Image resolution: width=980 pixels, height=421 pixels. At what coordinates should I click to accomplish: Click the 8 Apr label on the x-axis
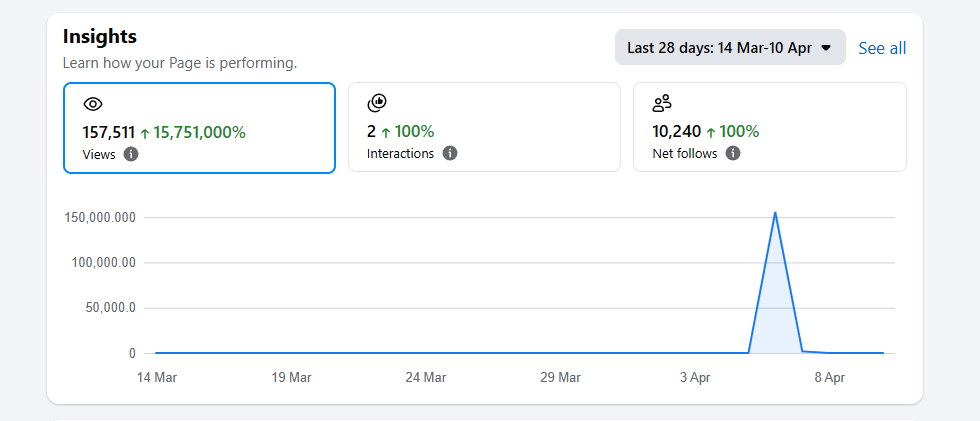pos(830,378)
